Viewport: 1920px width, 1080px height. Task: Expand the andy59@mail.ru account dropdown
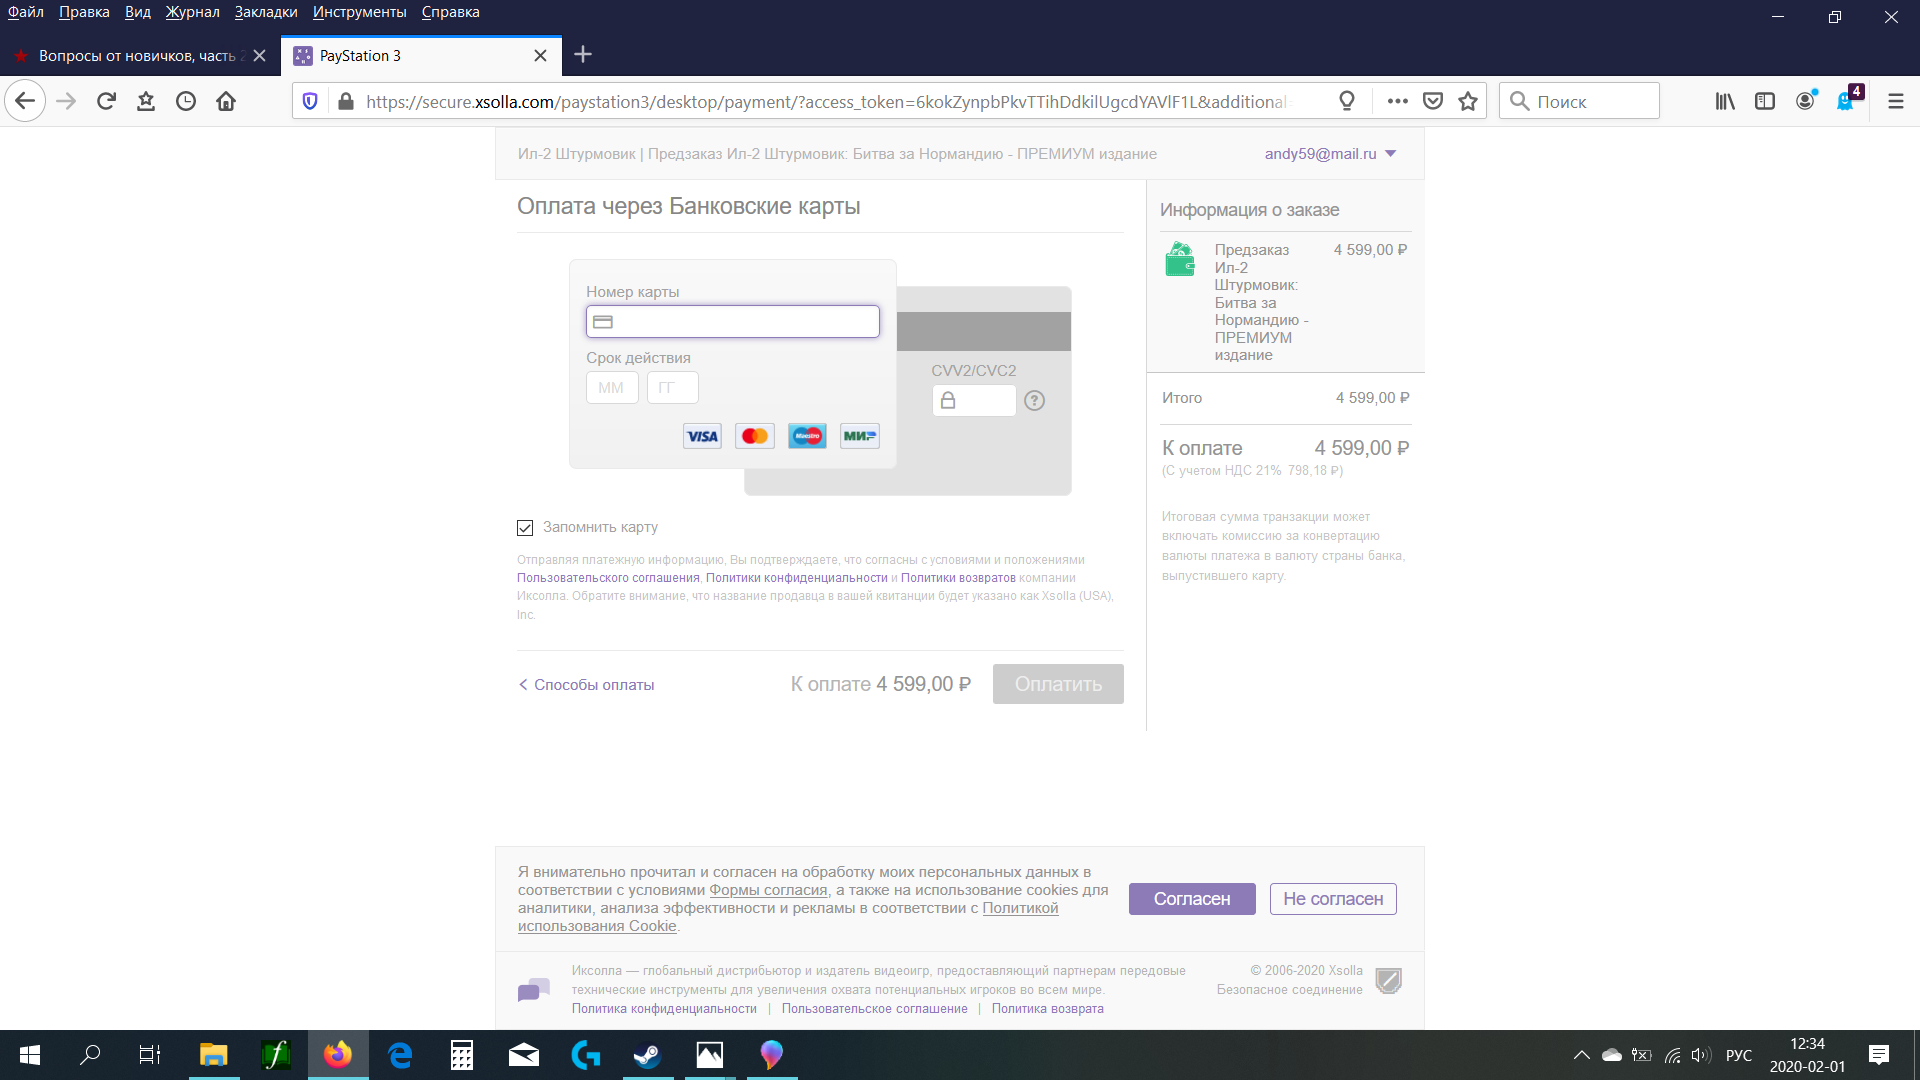pos(1390,154)
